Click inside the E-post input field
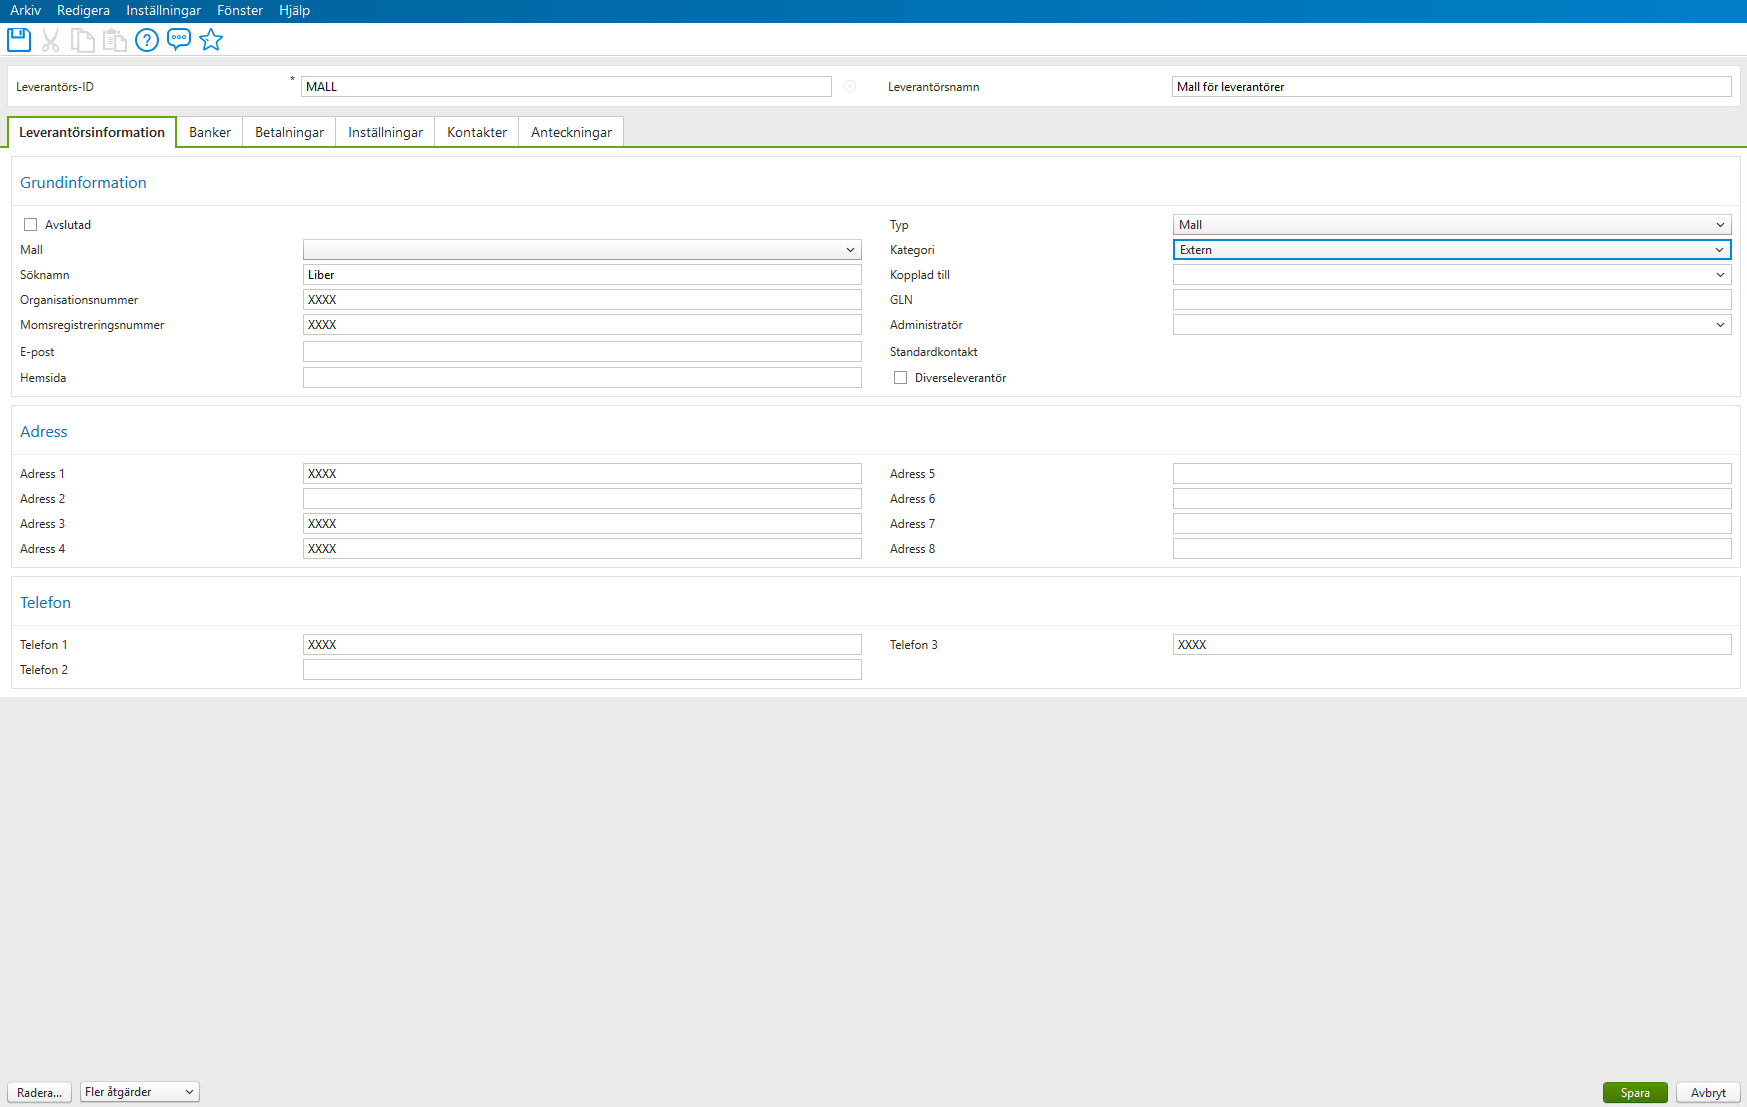This screenshot has height=1107, width=1747. 582,351
